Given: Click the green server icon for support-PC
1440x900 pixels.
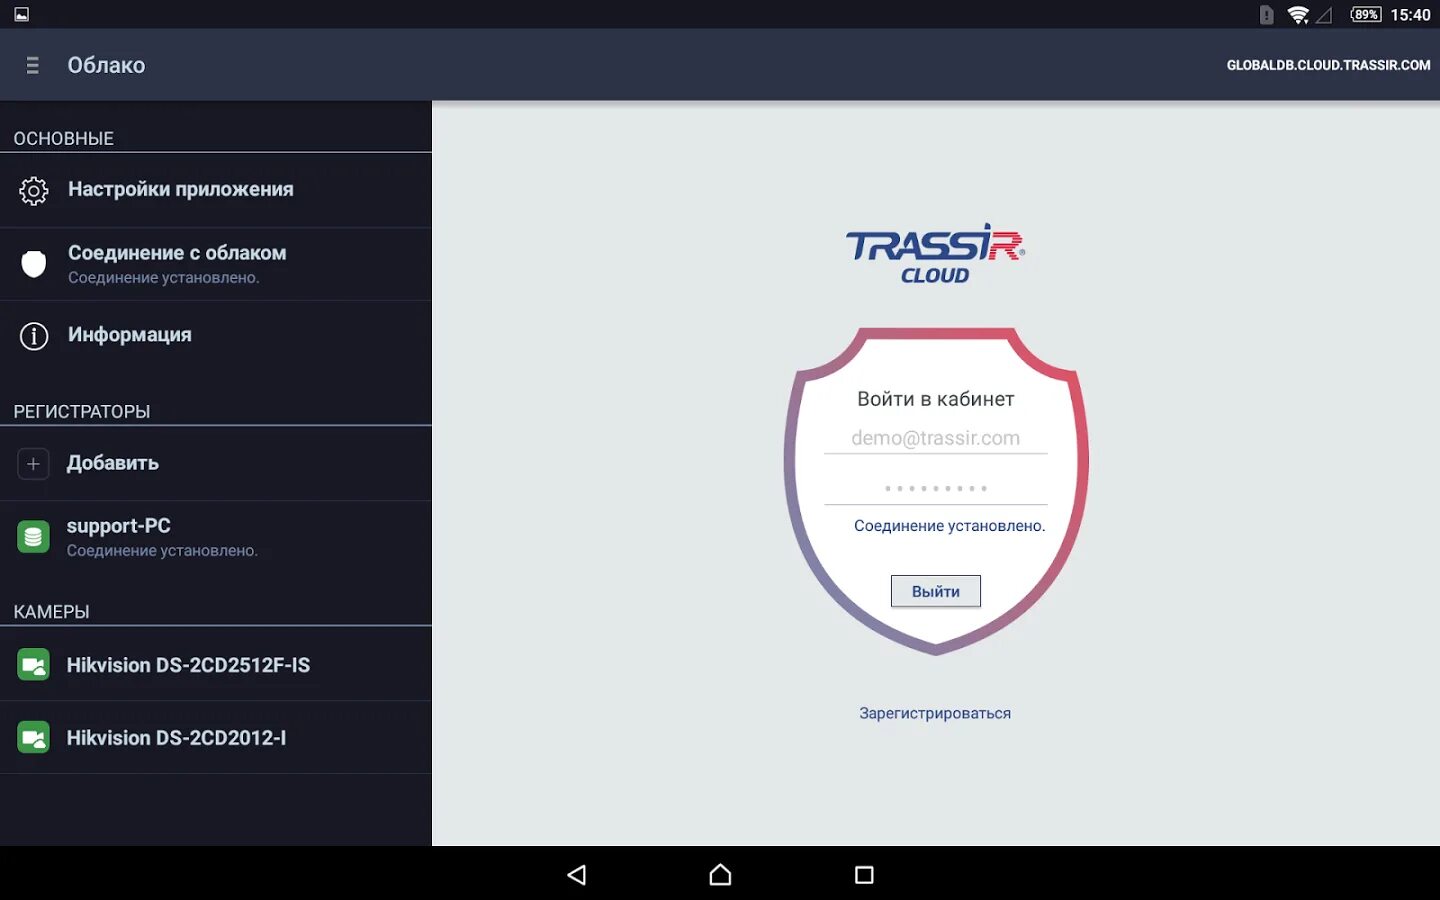Looking at the screenshot, I should pos(33,537).
